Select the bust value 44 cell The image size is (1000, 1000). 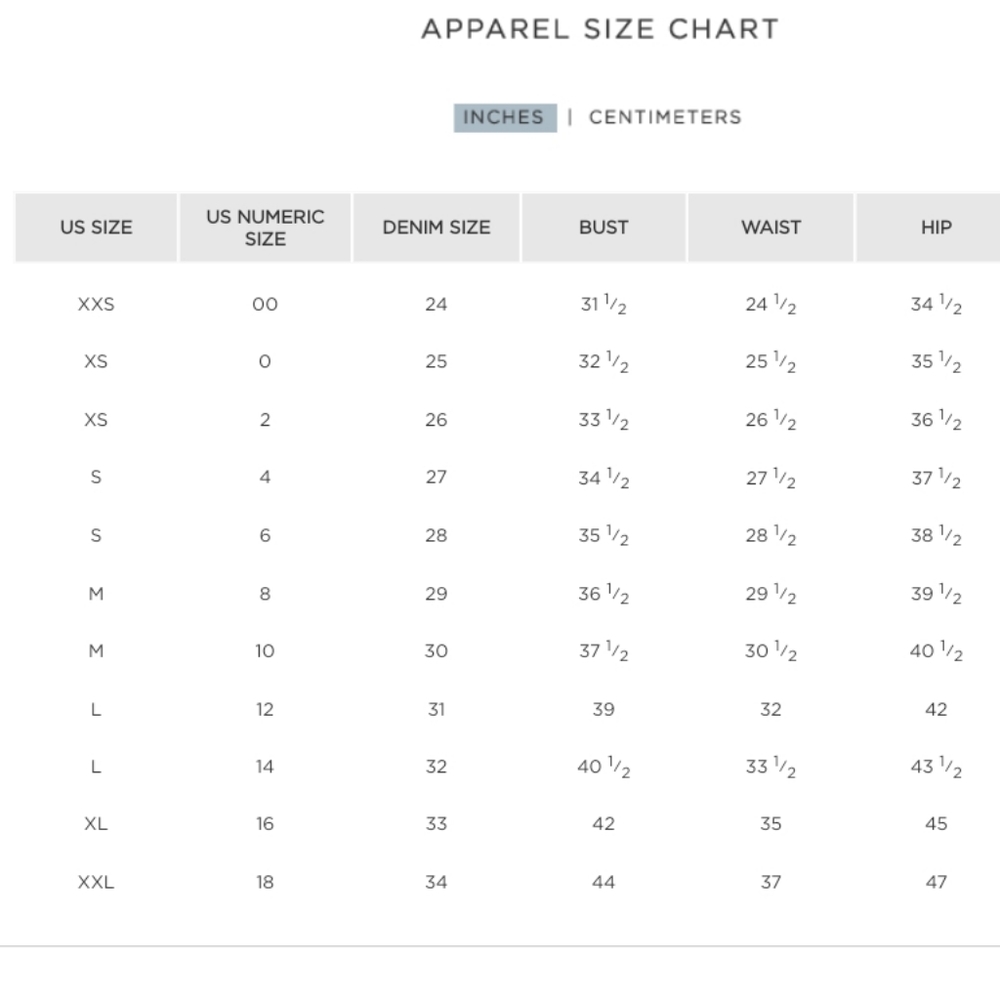603,882
